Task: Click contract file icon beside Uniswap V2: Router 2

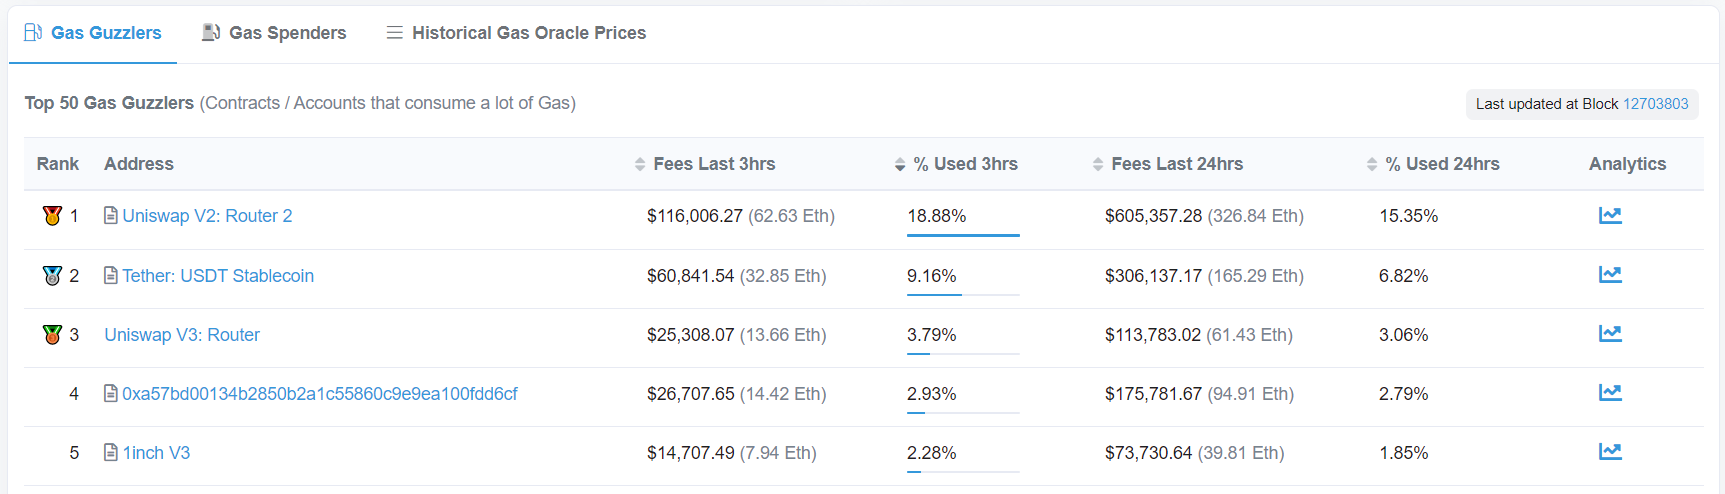Action: [x=111, y=215]
